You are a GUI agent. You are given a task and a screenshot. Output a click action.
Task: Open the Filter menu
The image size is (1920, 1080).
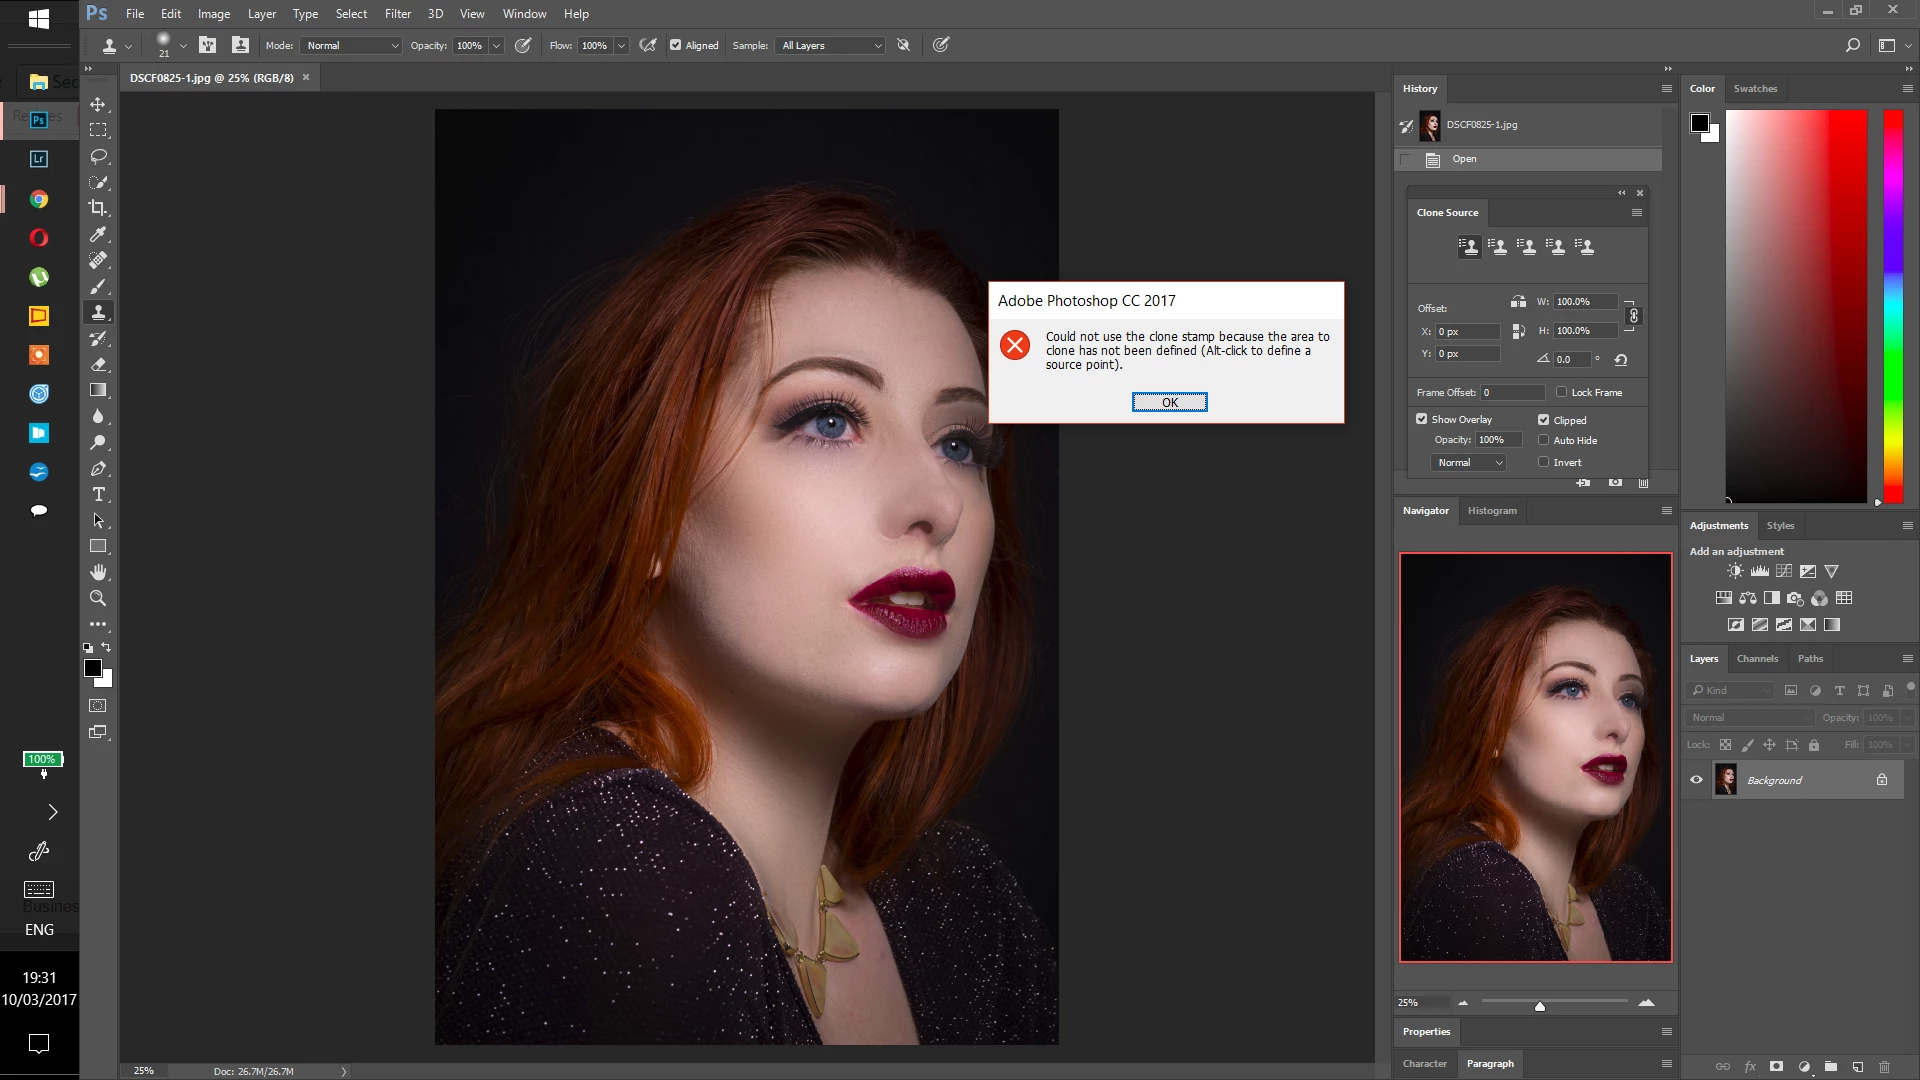[x=397, y=14]
